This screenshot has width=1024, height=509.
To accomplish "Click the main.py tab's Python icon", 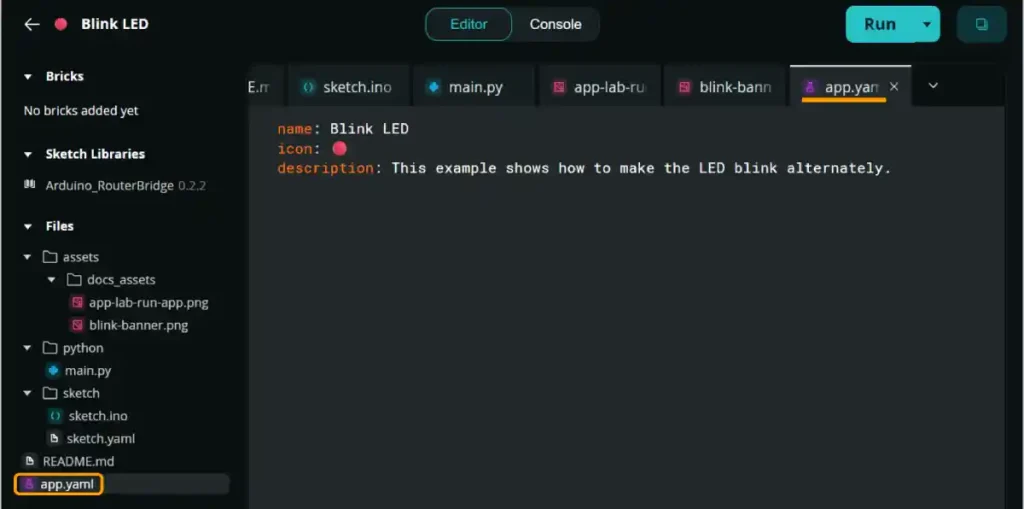I will pos(434,87).
